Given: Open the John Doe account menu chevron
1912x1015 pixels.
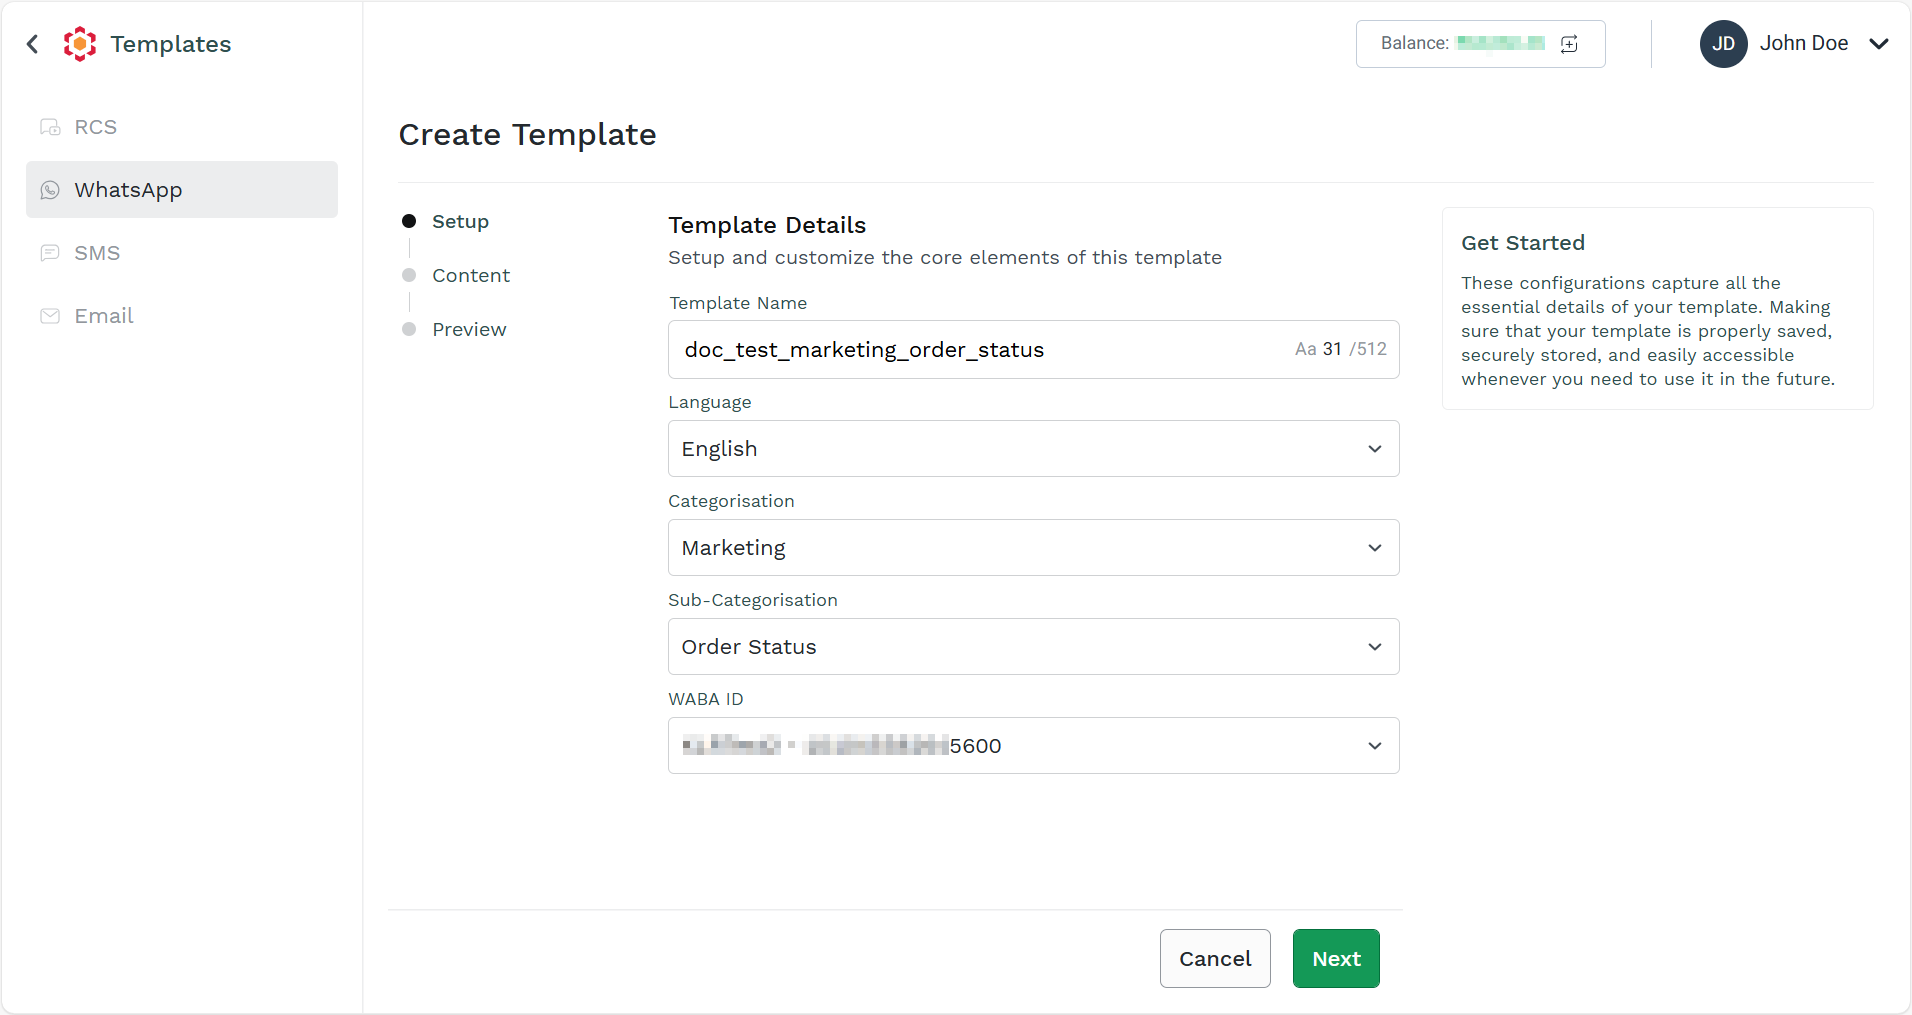Looking at the screenshot, I should [1879, 44].
